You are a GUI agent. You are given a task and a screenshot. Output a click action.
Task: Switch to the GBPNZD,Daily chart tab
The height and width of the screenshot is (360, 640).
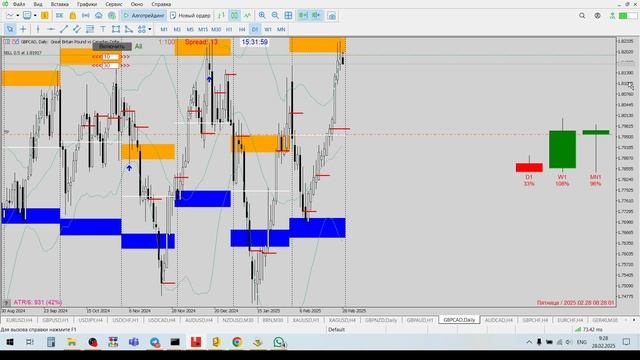(x=381, y=320)
